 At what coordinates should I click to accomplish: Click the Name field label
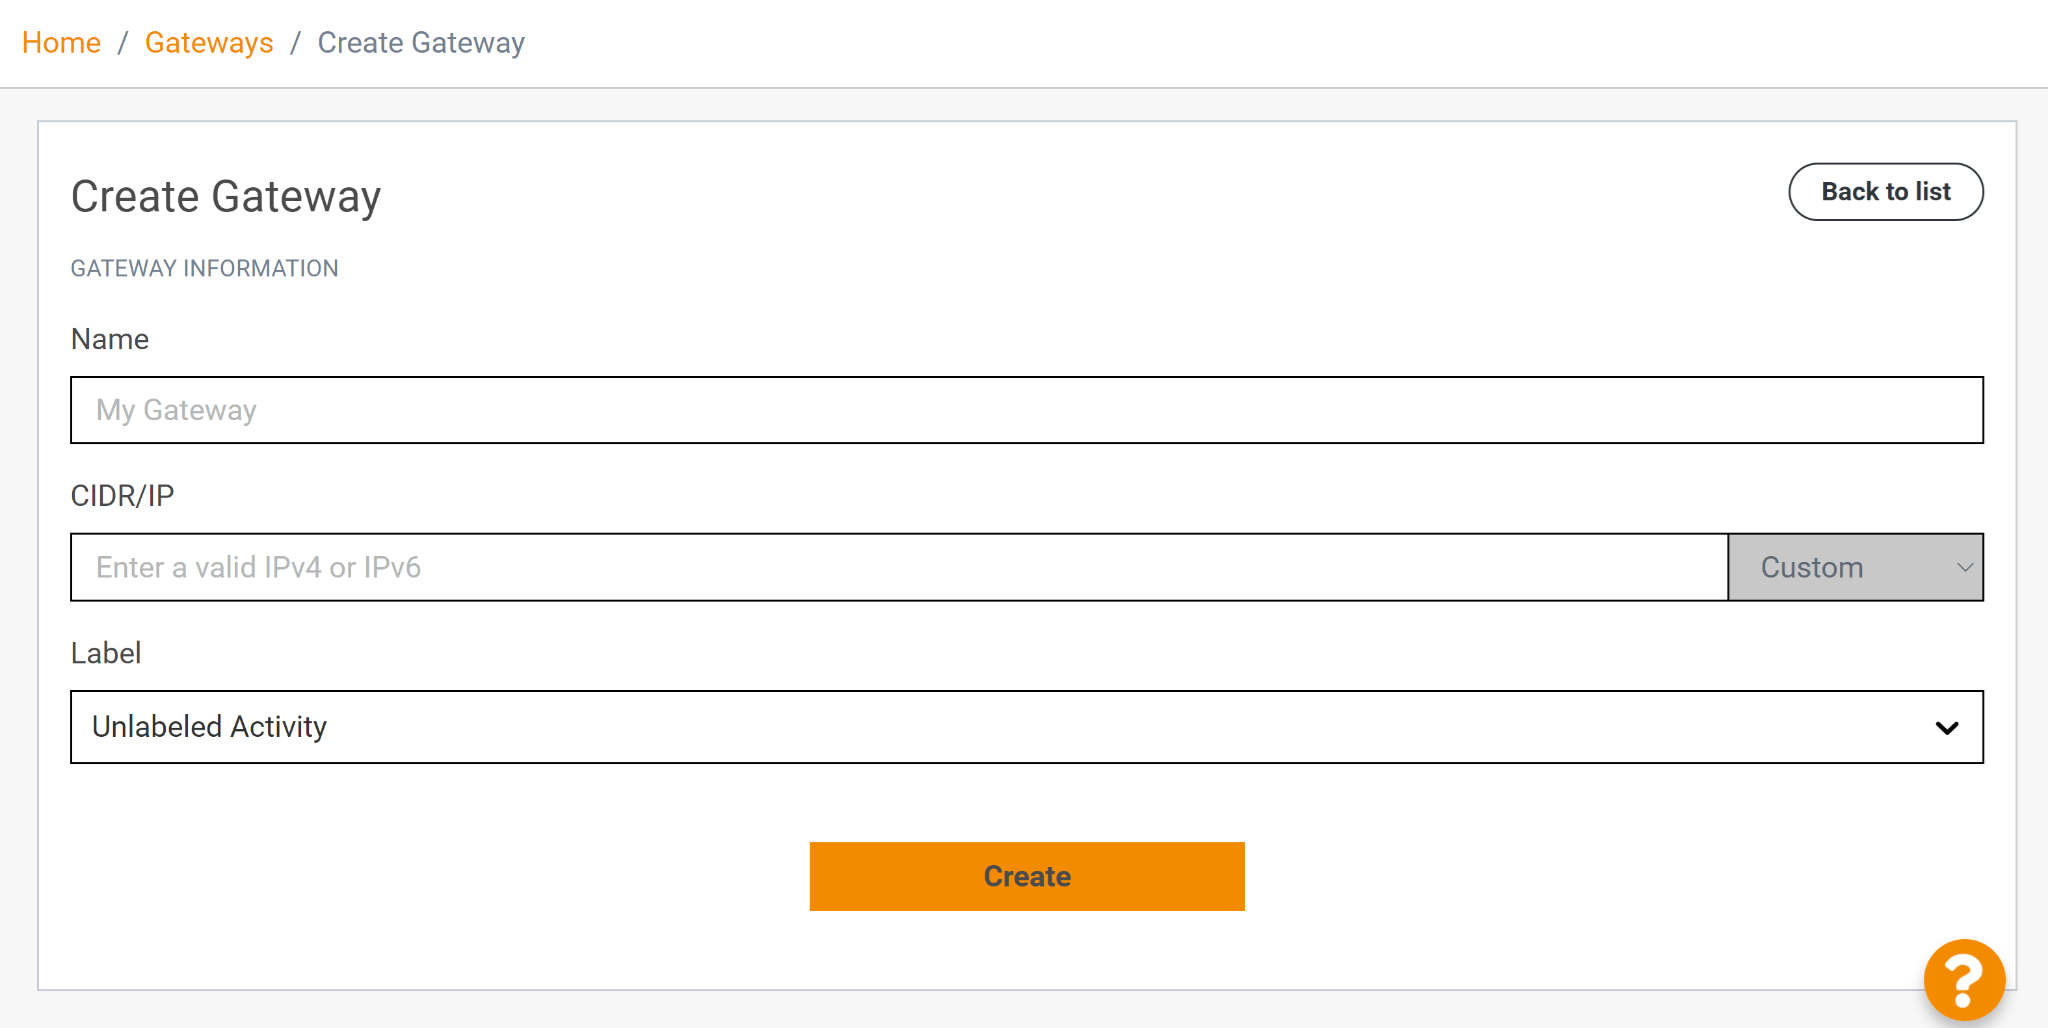(110, 339)
